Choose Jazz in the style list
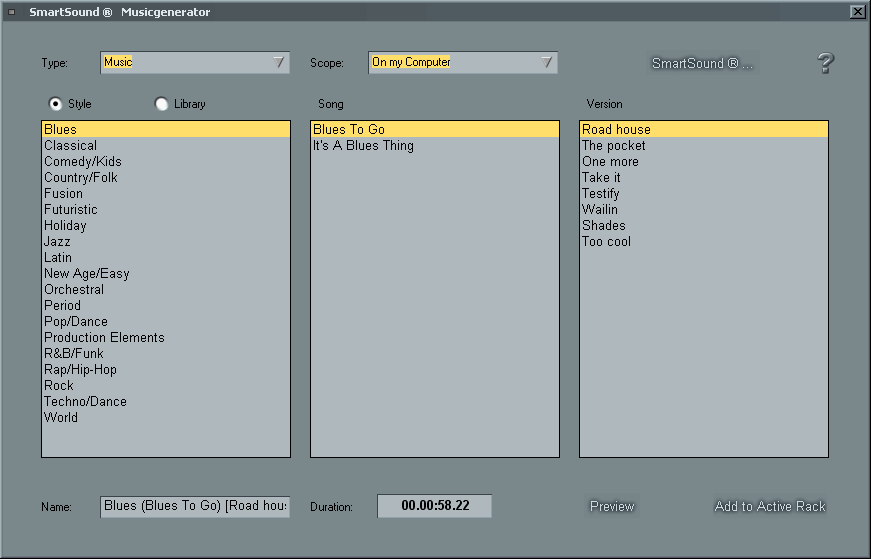 [58, 241]
